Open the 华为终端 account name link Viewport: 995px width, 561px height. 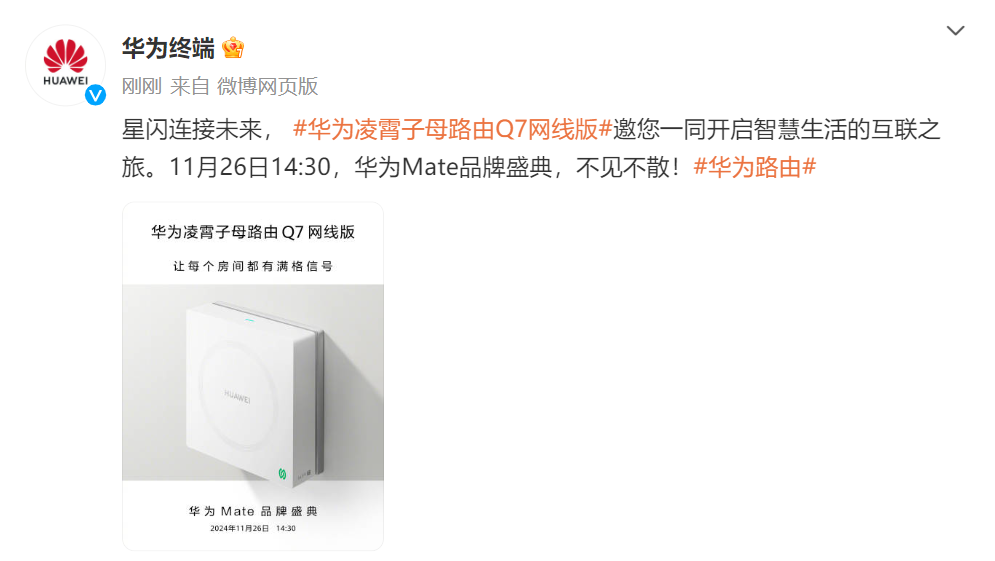(168, 48)
